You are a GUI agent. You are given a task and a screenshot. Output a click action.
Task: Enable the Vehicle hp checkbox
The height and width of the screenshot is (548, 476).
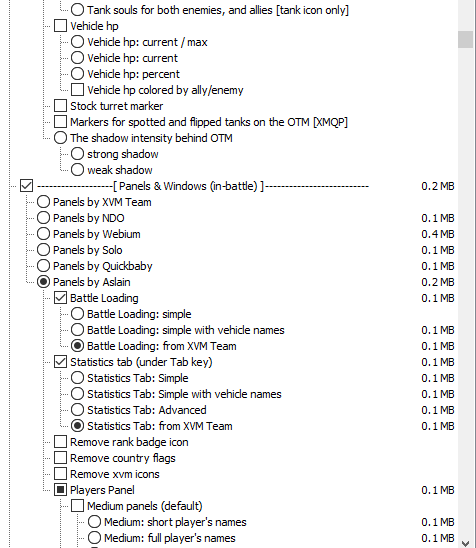point(60,26)
